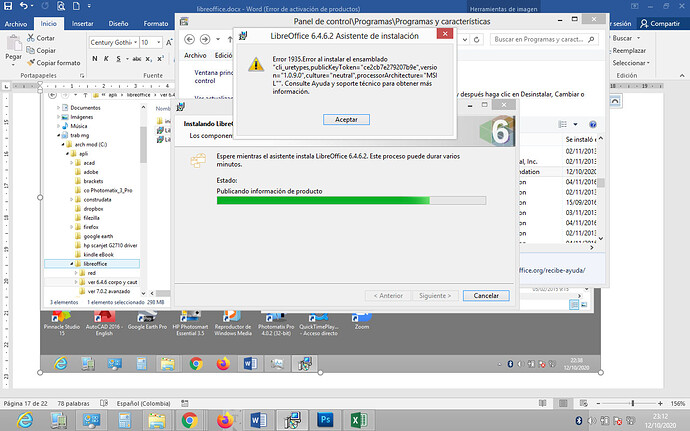Toggle superscript formatting

(161, 59)
